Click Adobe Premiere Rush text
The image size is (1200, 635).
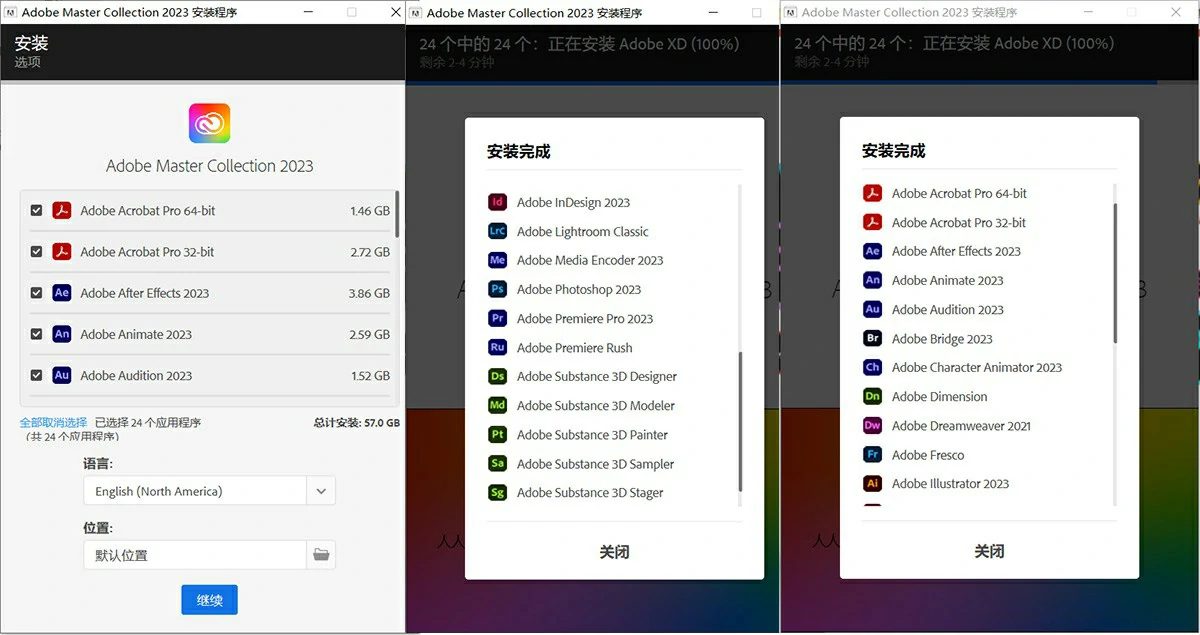click(575, 347)
